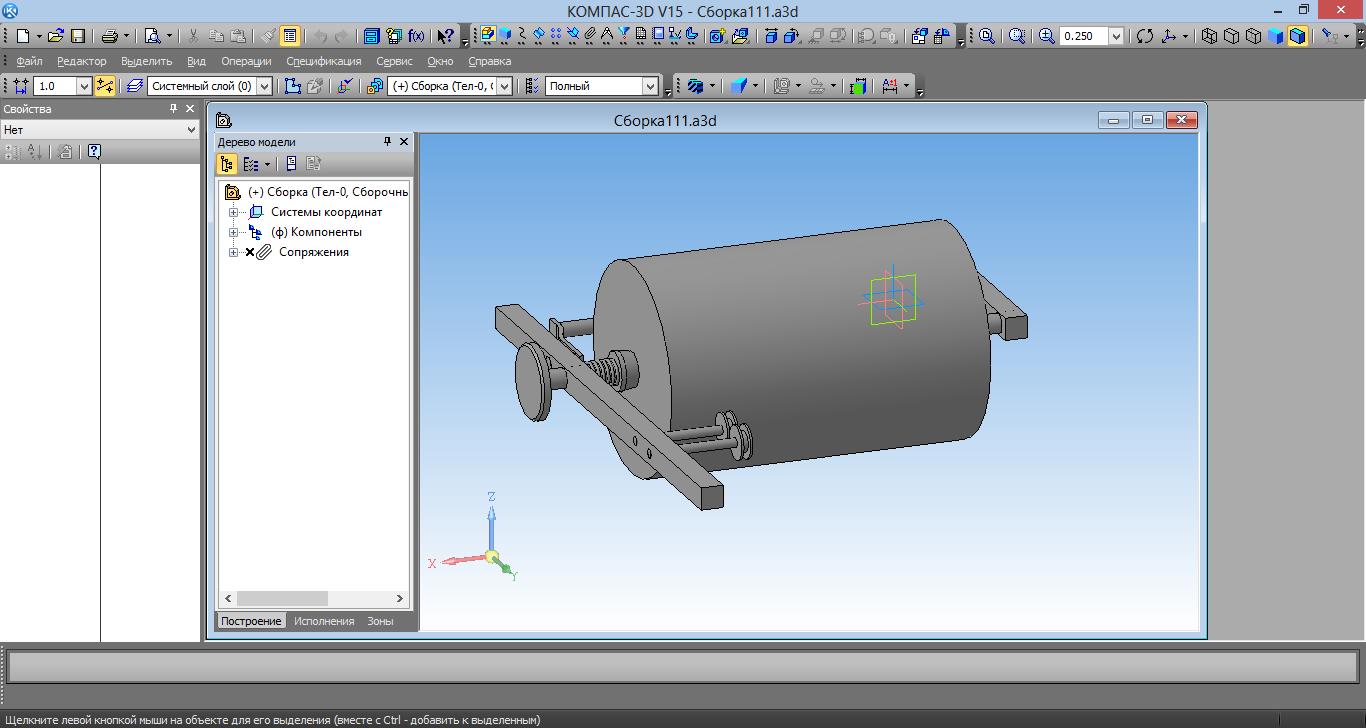1366x728 pixels.
Task: Click the rotate view circular arrows icon
Action: pos(1145,36)
